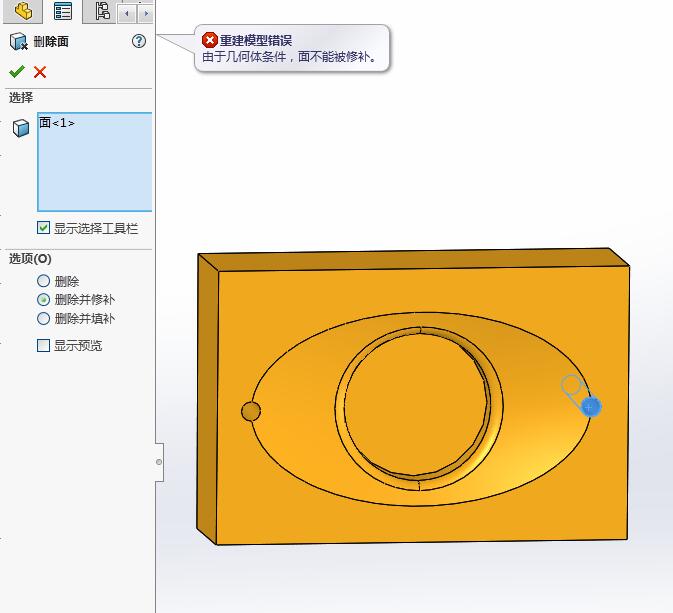This screenshot has width=673, height=613.
Task: Click the face selection cube icon
Action: [x=21, y=127]
